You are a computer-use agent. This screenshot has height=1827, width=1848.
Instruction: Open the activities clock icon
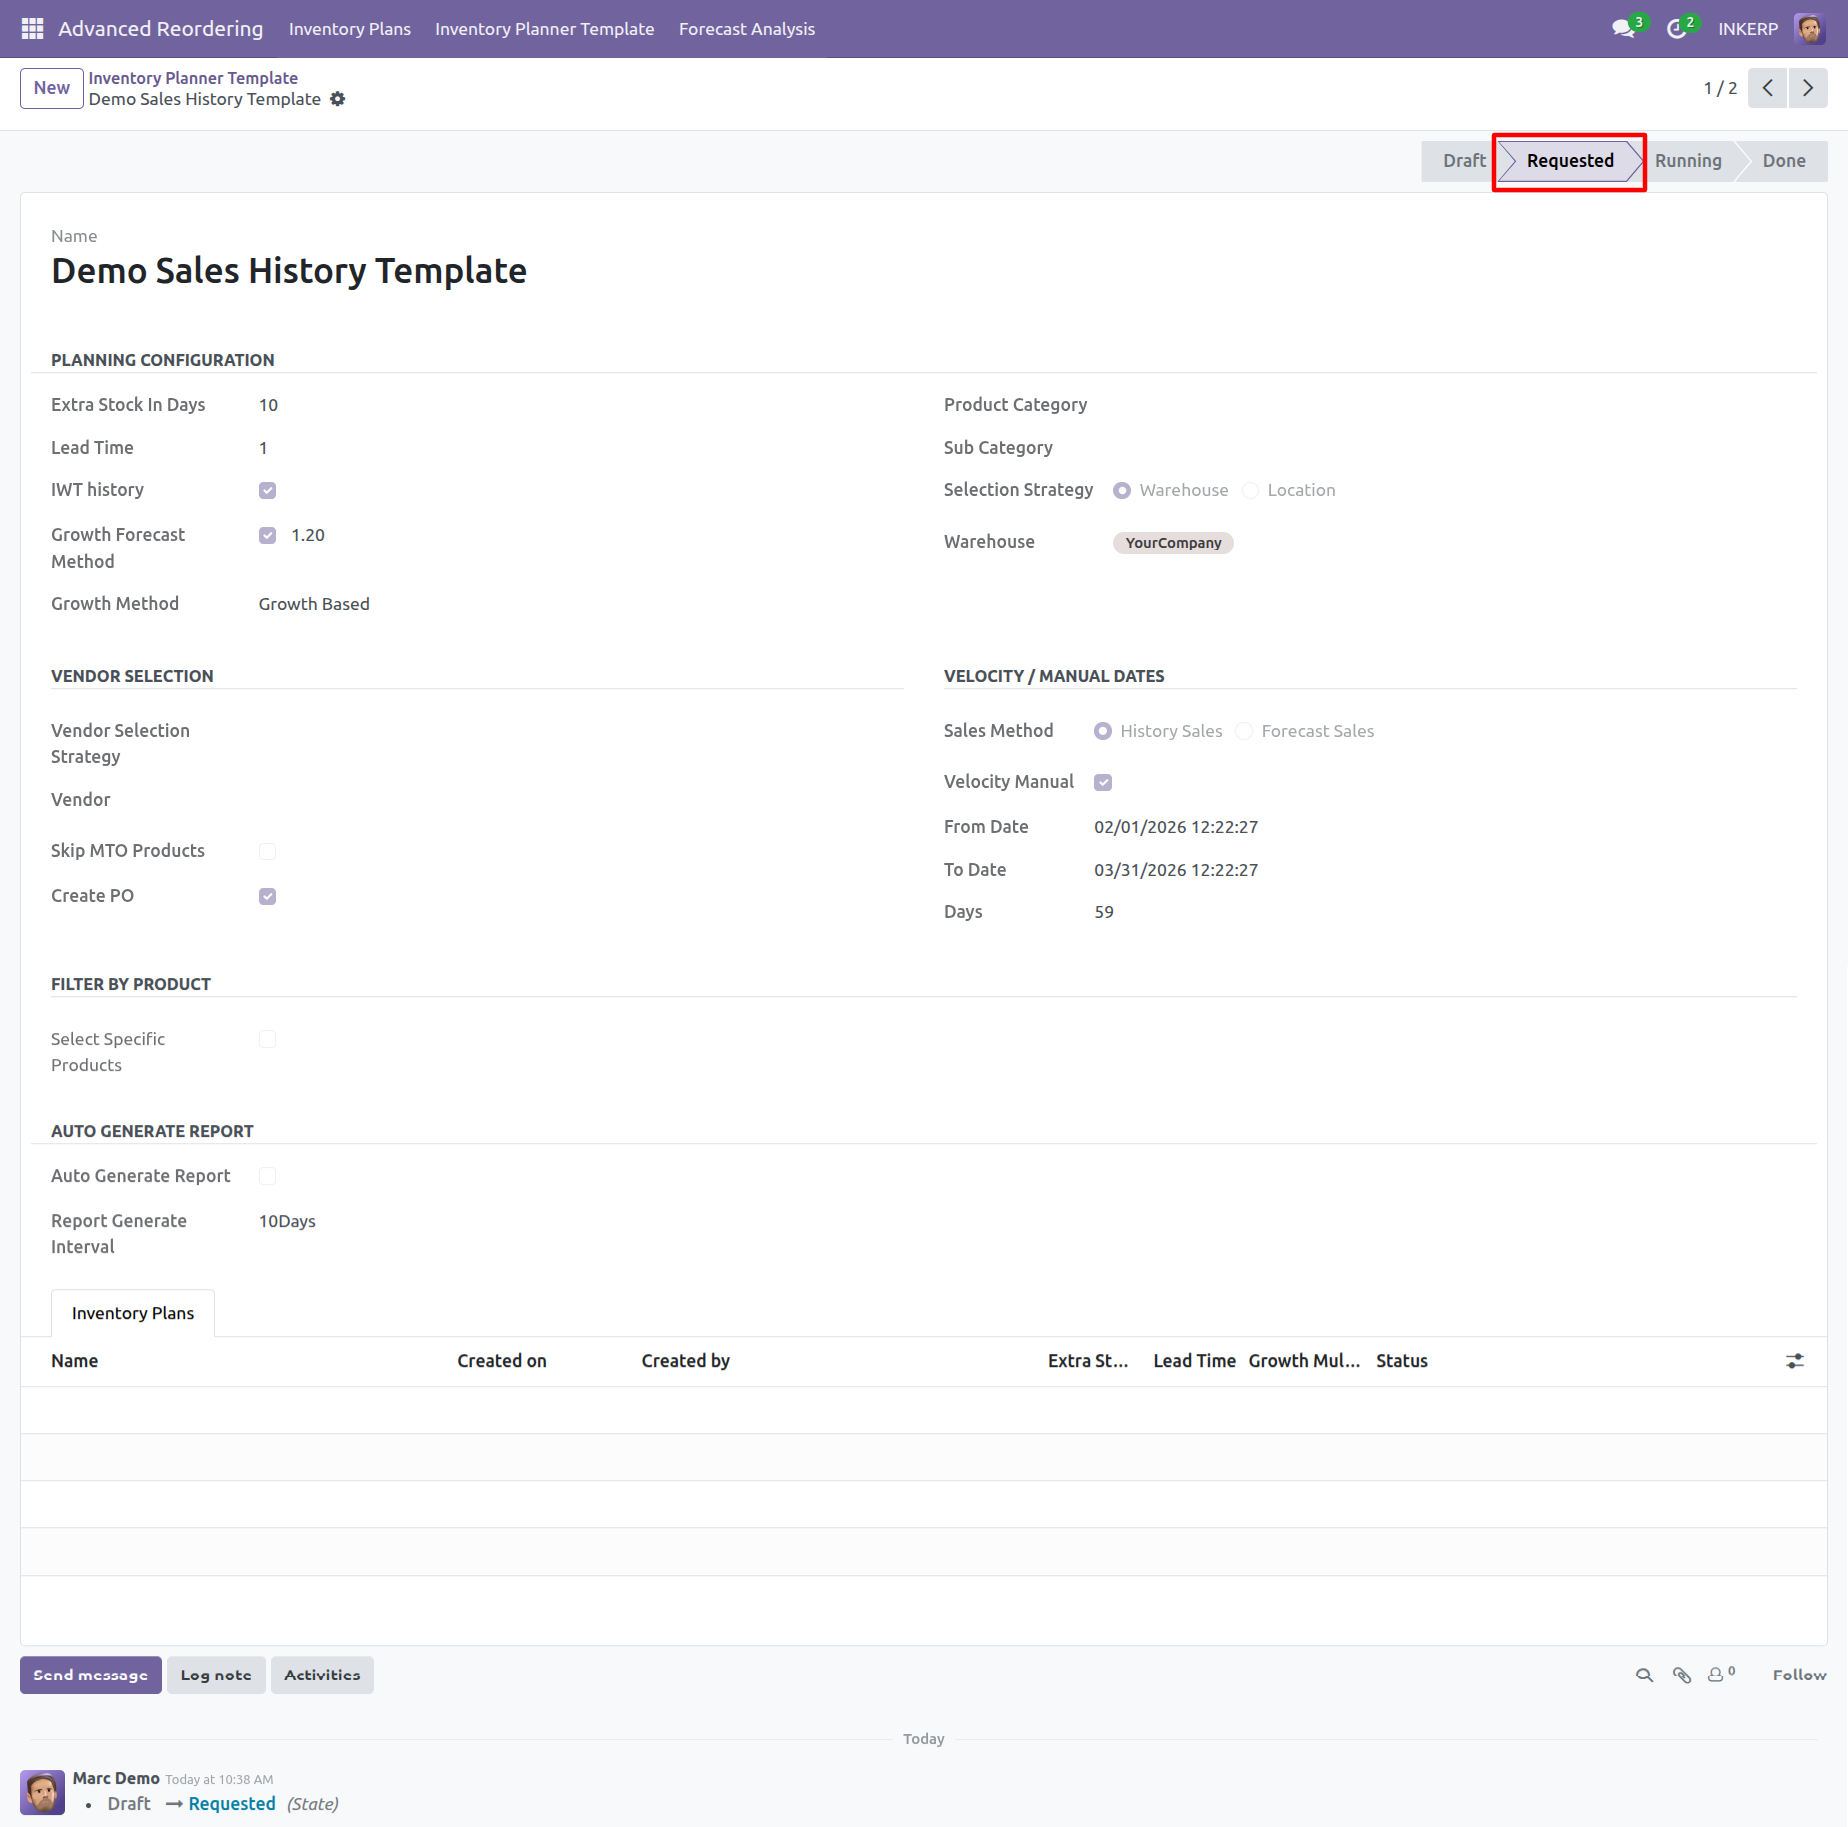[x=1677, y=29]
